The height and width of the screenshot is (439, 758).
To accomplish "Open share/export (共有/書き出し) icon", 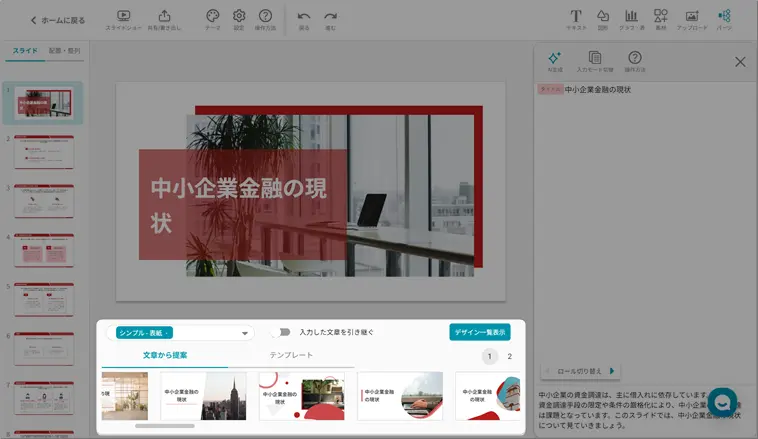I will 164,20.
